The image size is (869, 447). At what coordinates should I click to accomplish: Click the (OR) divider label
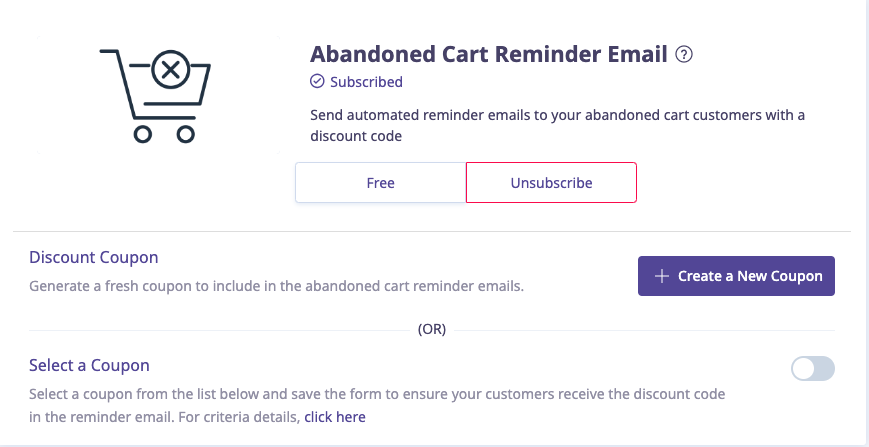[x=431, y=328]
